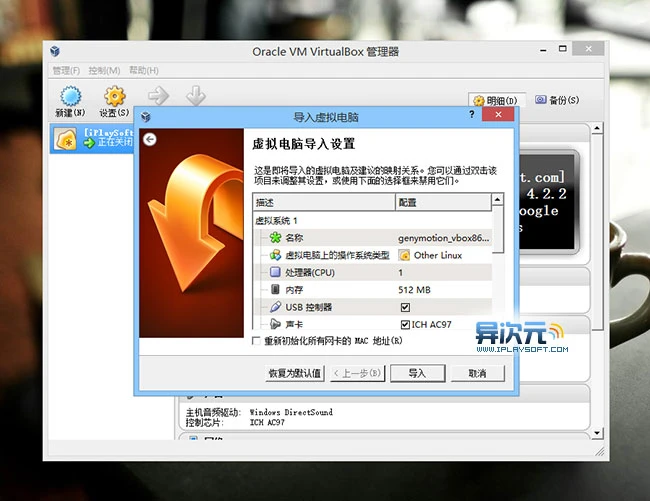
Task: Click the USB 控制器 row icon
Action: click(275, 306)
